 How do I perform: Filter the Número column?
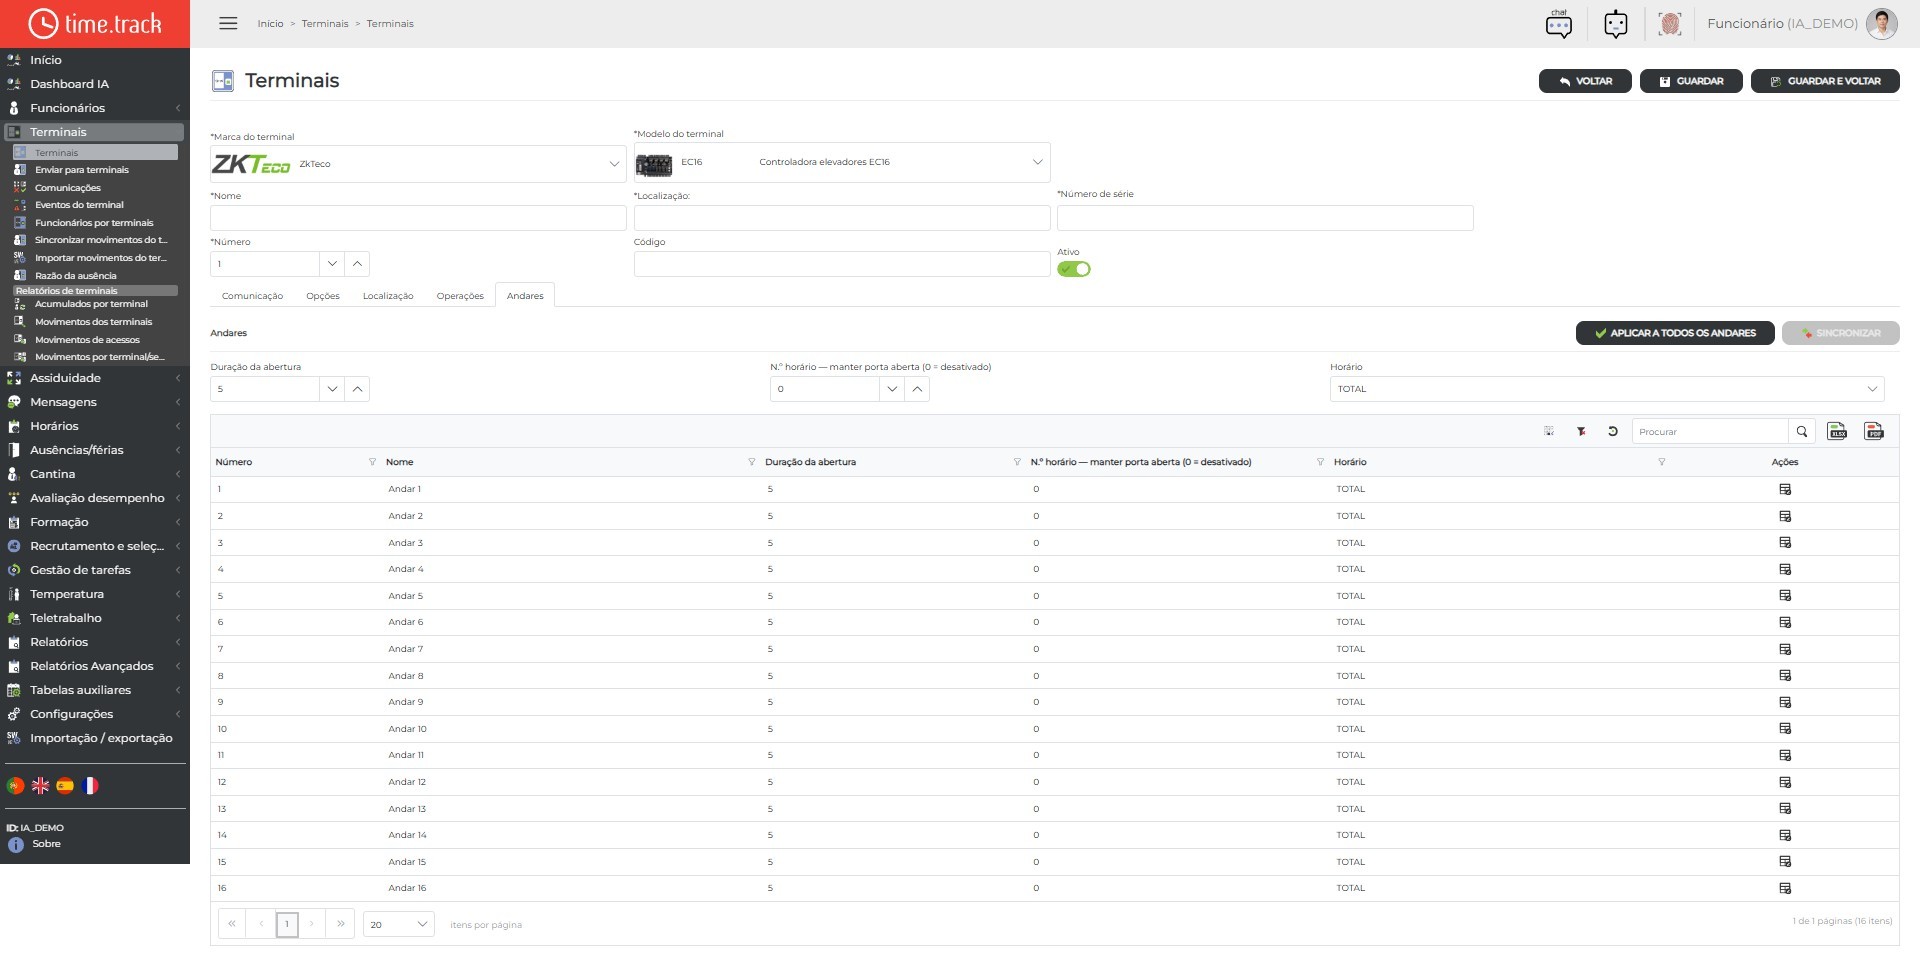click(372, 462)
